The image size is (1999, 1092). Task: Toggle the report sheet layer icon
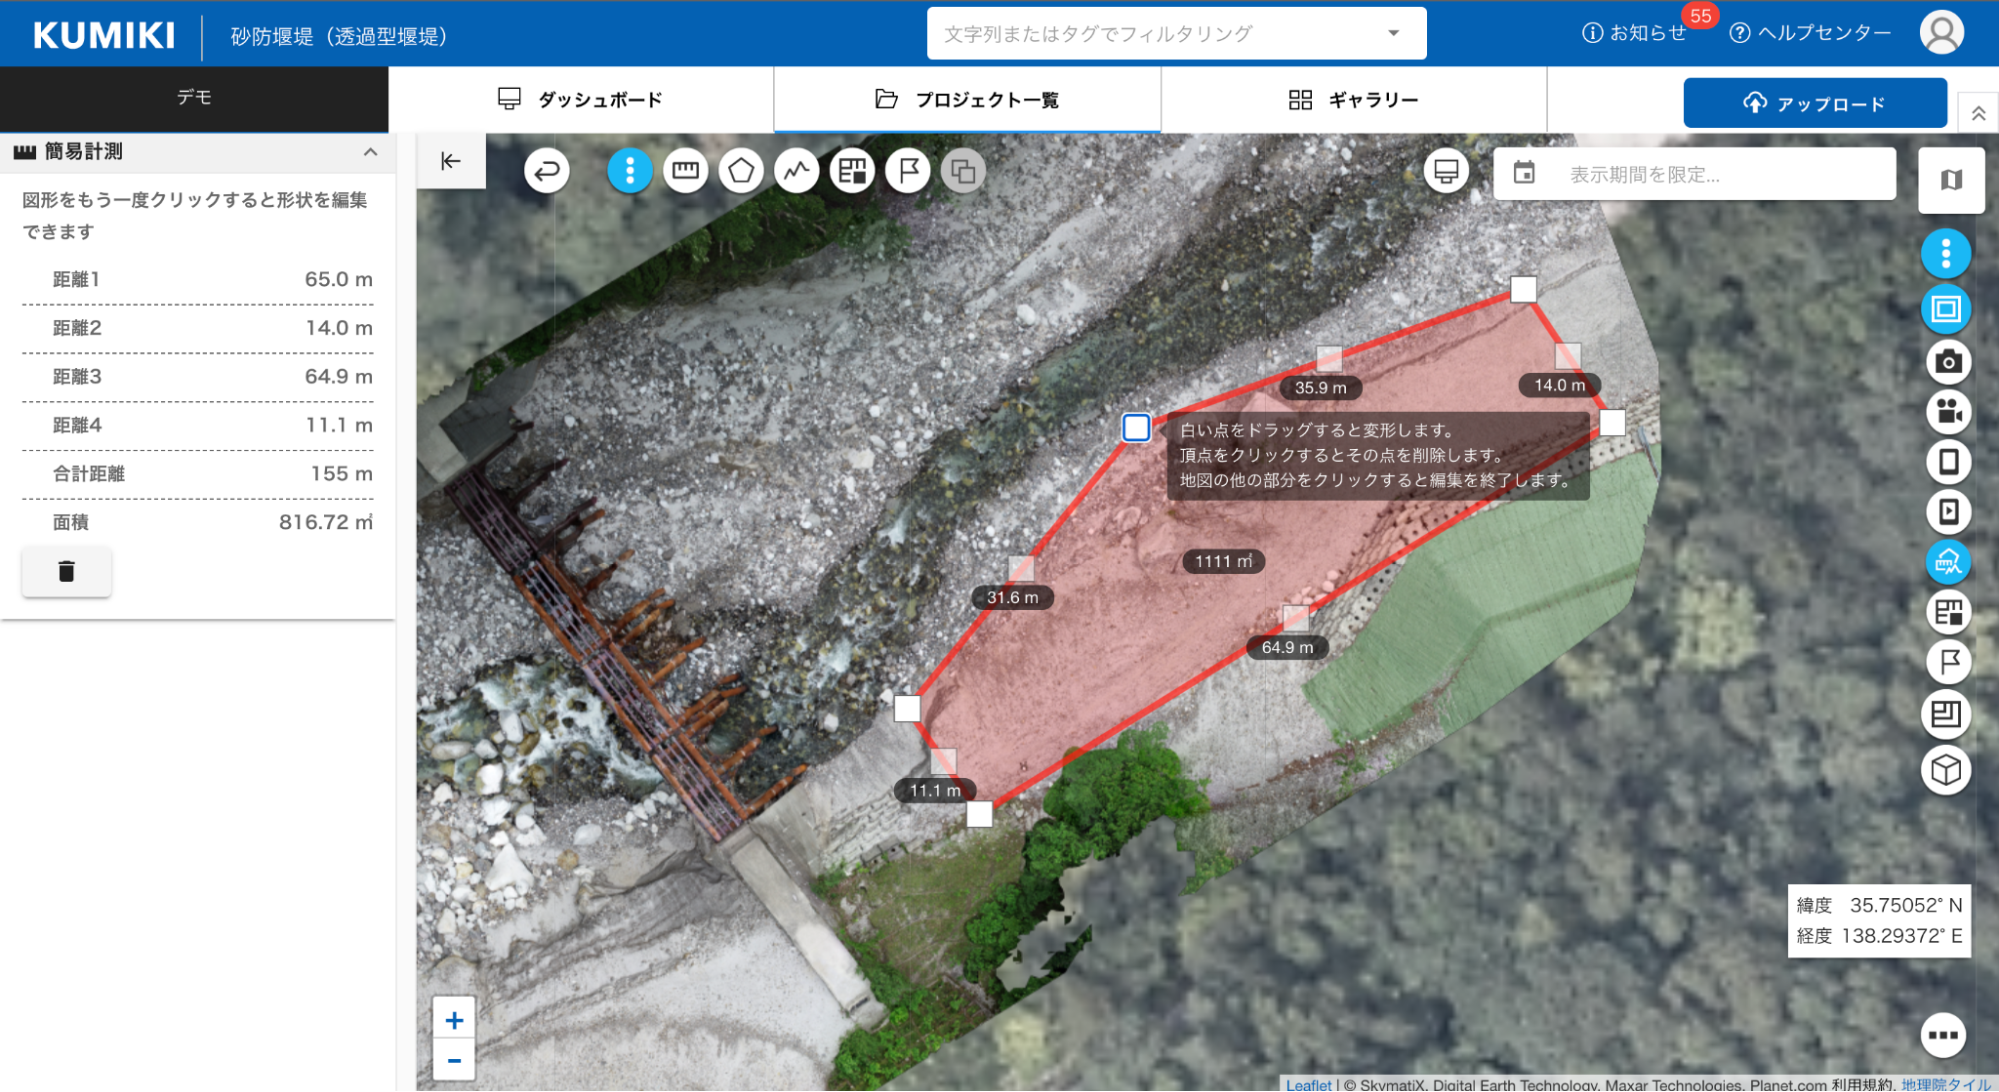1946,714
